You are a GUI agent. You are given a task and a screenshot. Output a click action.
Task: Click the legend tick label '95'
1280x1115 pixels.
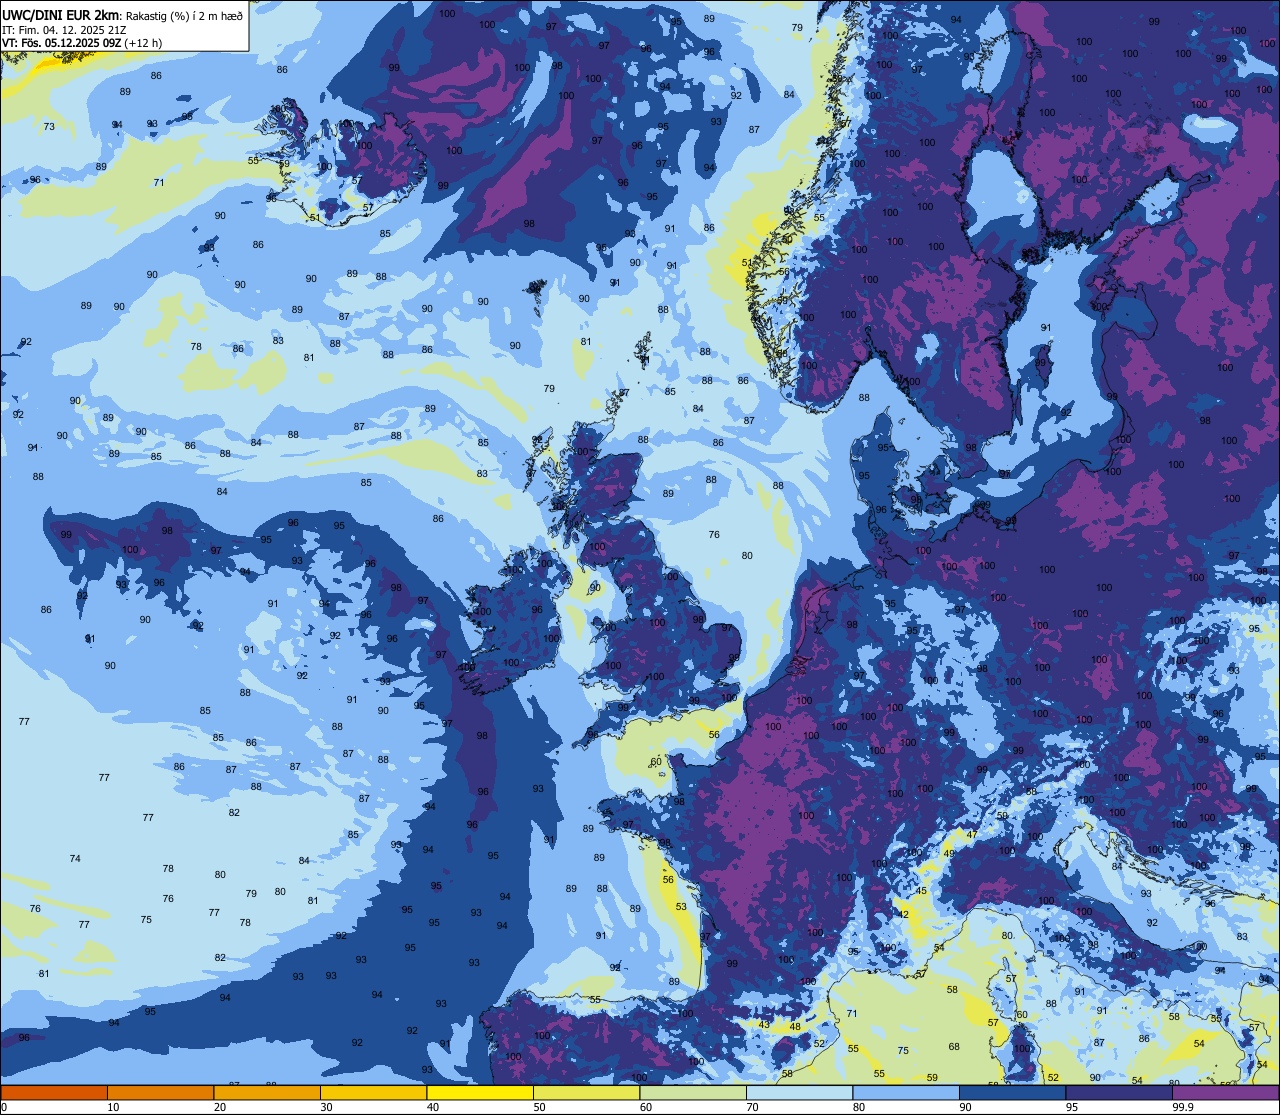click(1072, 1107)
